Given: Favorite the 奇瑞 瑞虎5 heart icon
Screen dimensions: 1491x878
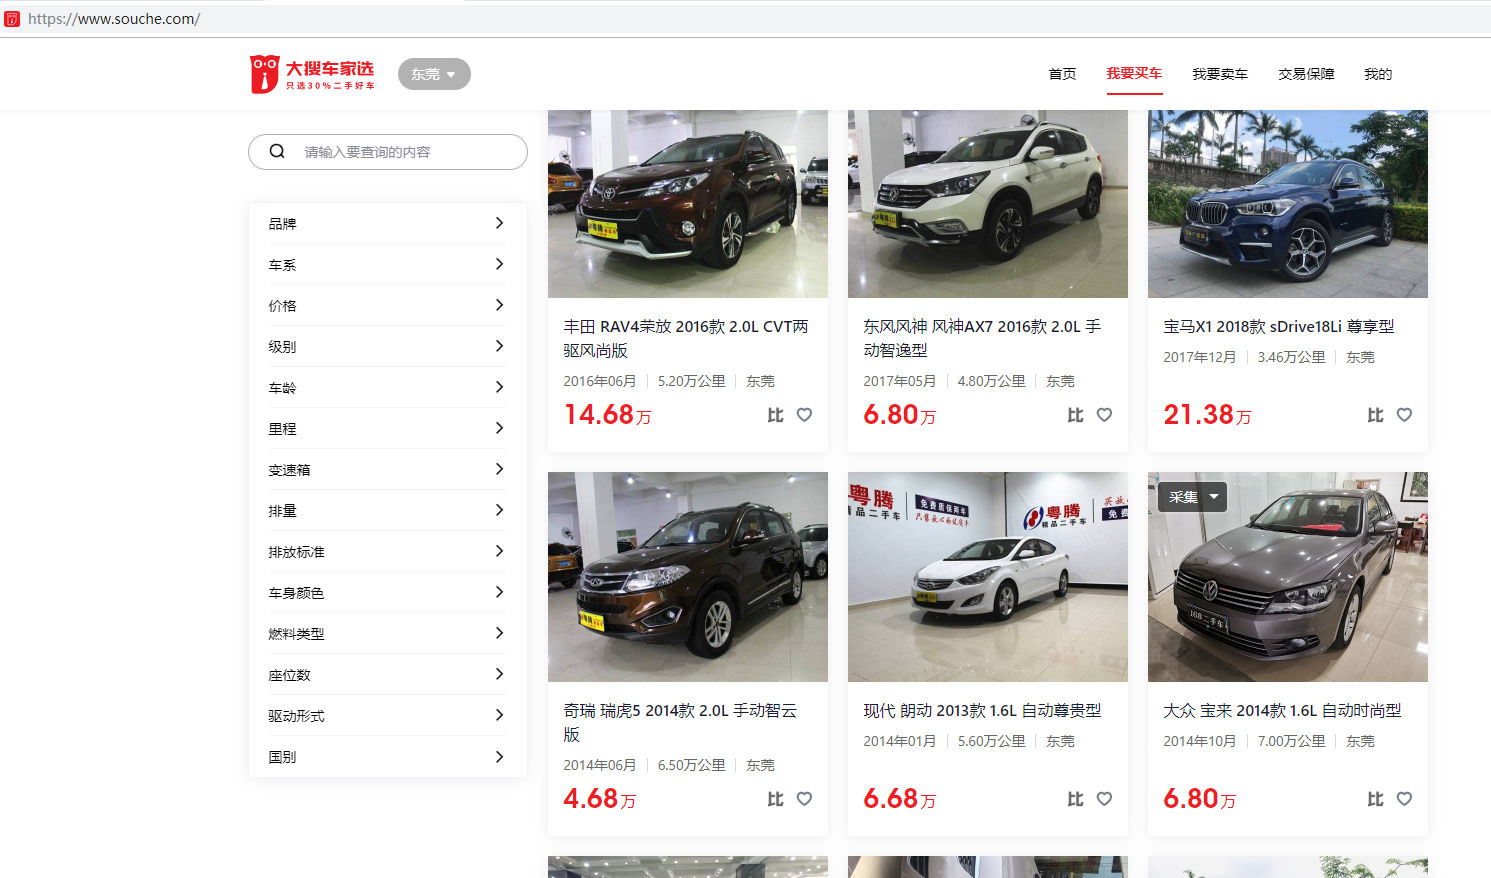Looking at the screenshot, I should (x=804, y=799).
